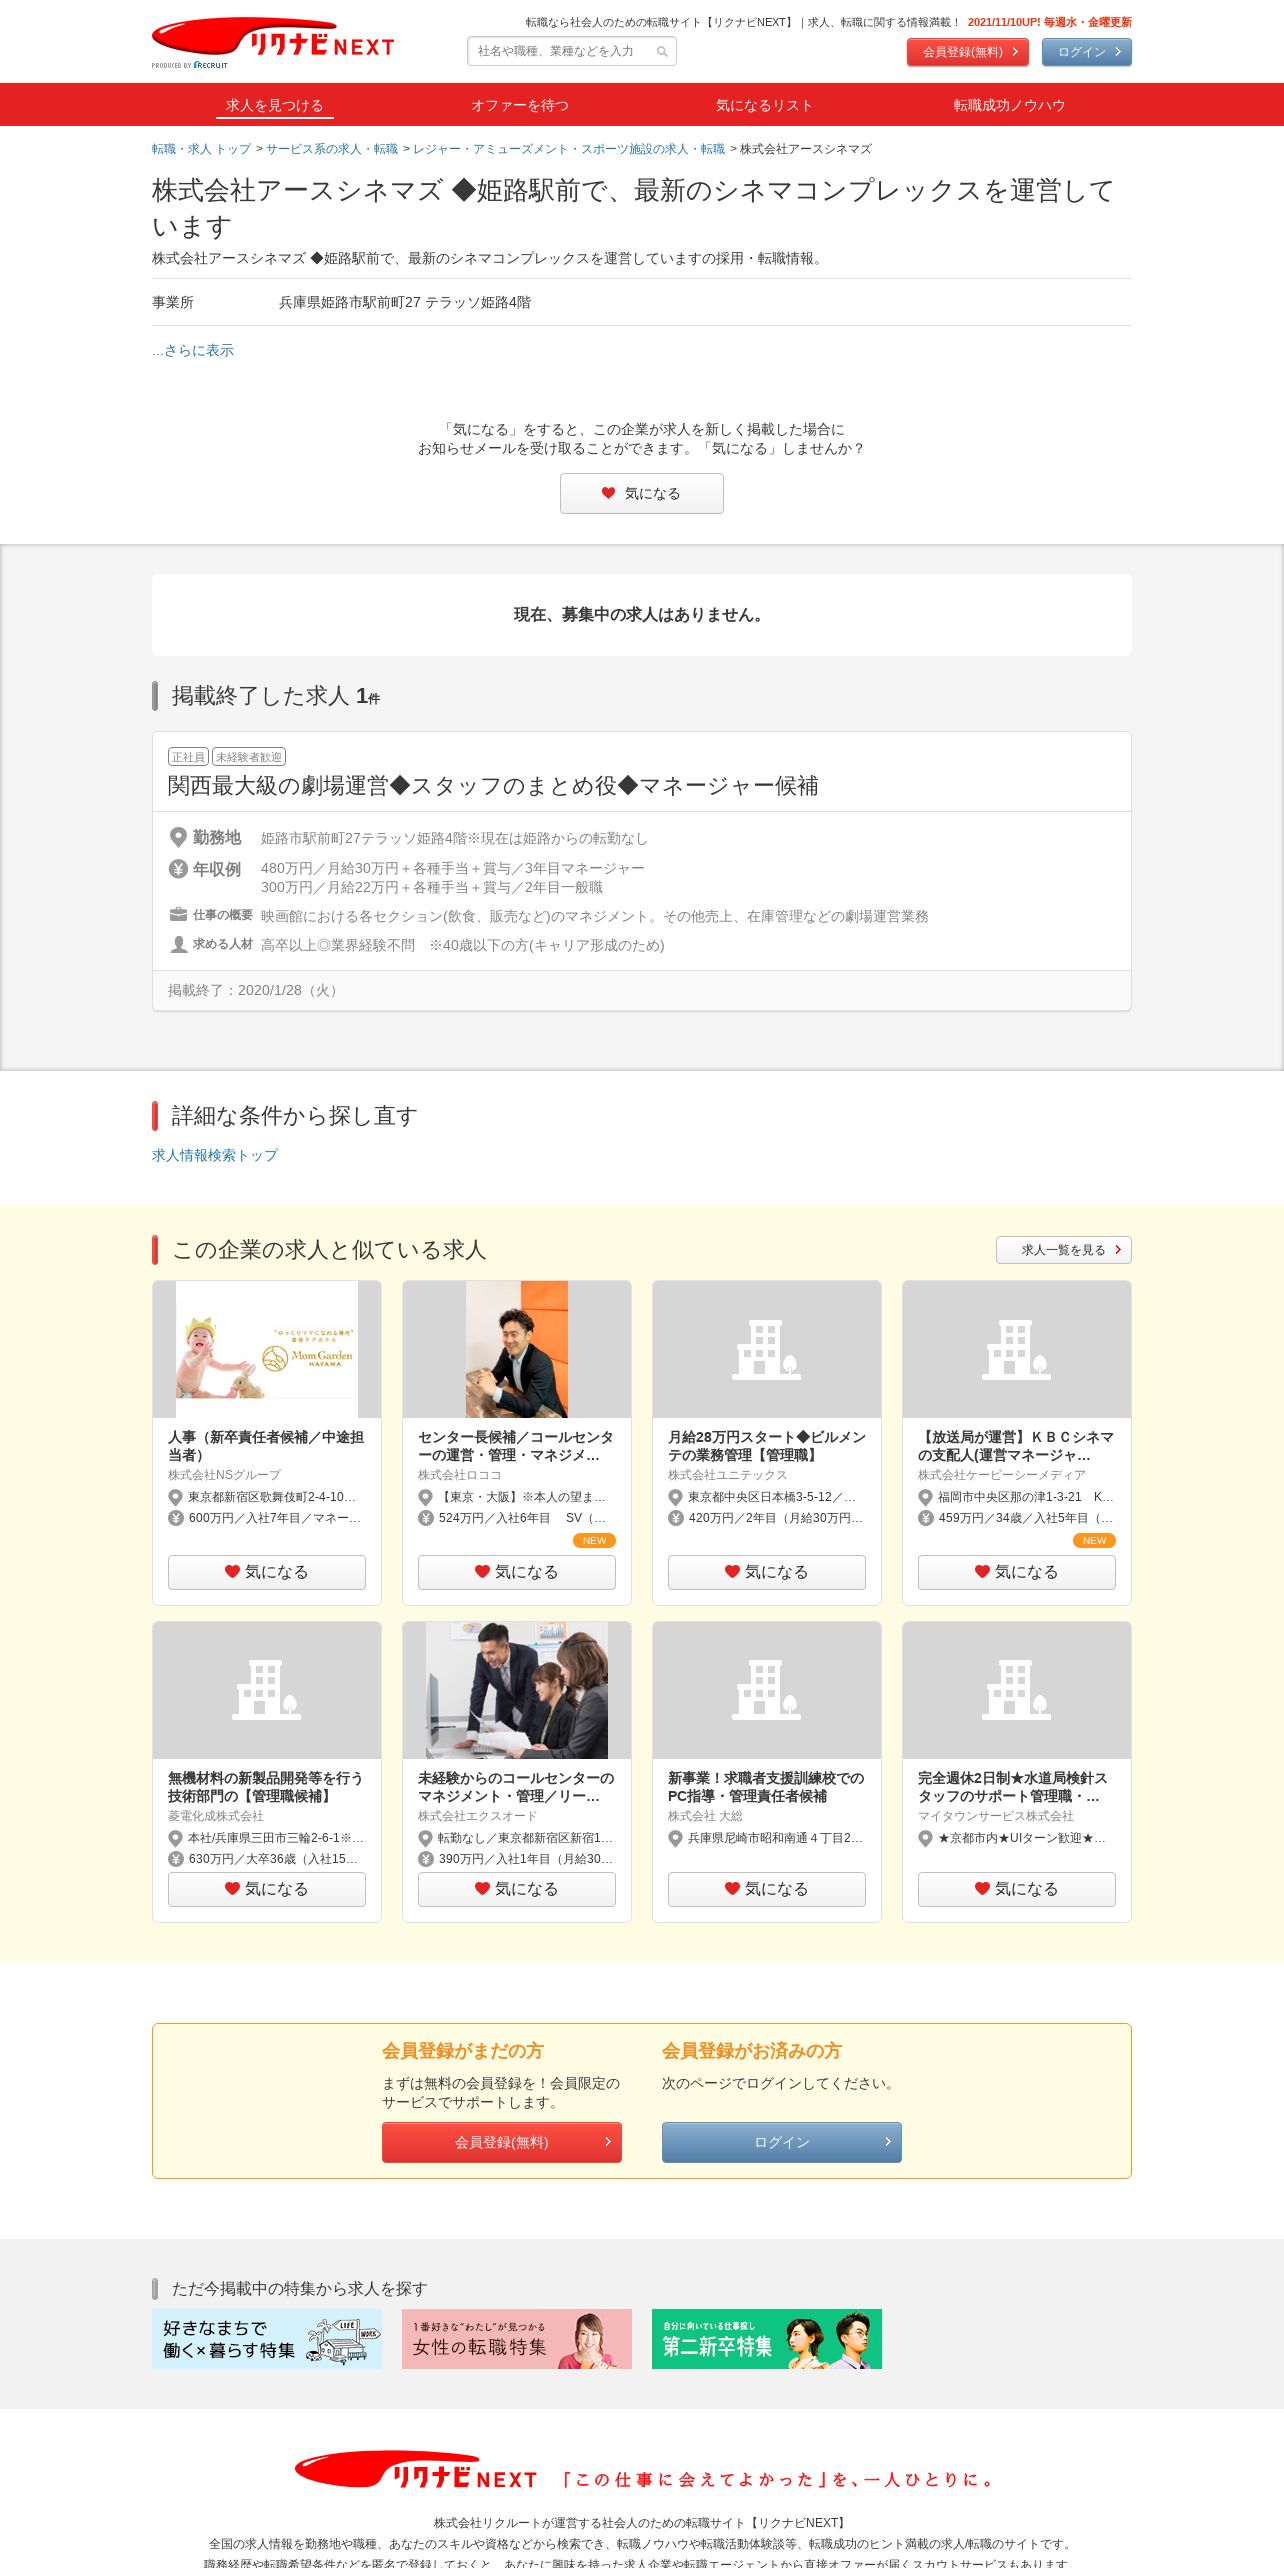The height and width of the screenshot is (2568, 1284).
Task: Click the 年収例 yen icon
Action: click(178, 868)
